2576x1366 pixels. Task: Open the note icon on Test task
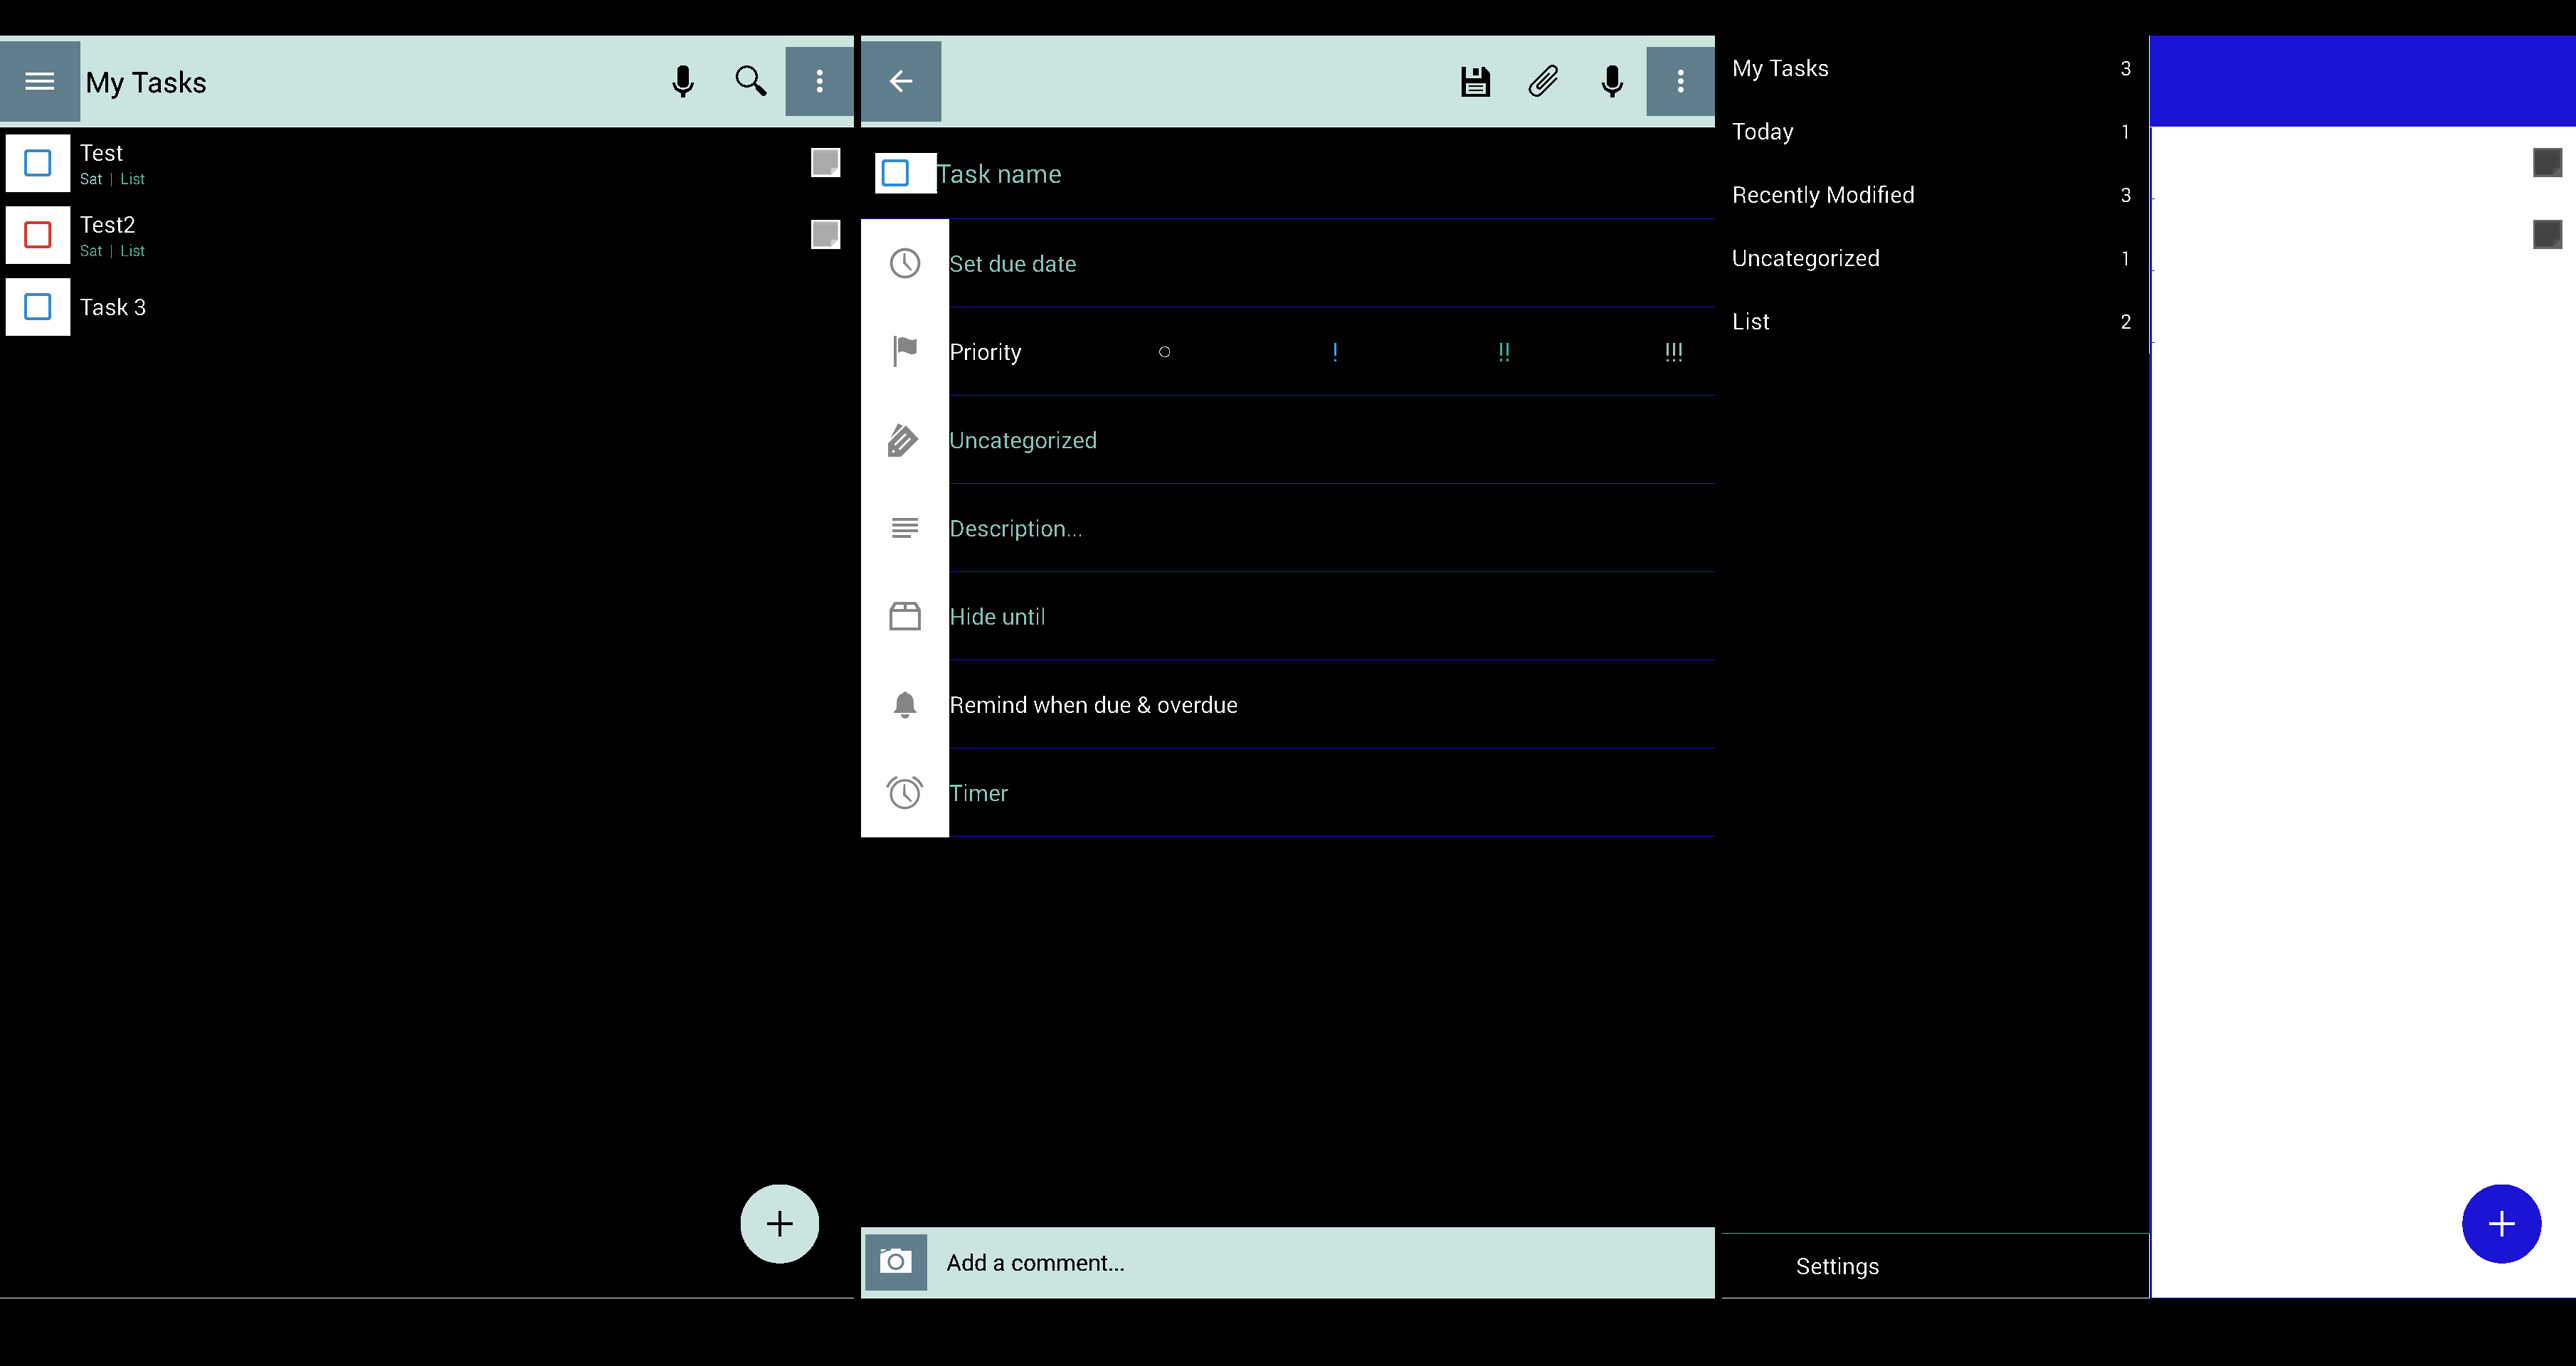click(x=825, y=162)
